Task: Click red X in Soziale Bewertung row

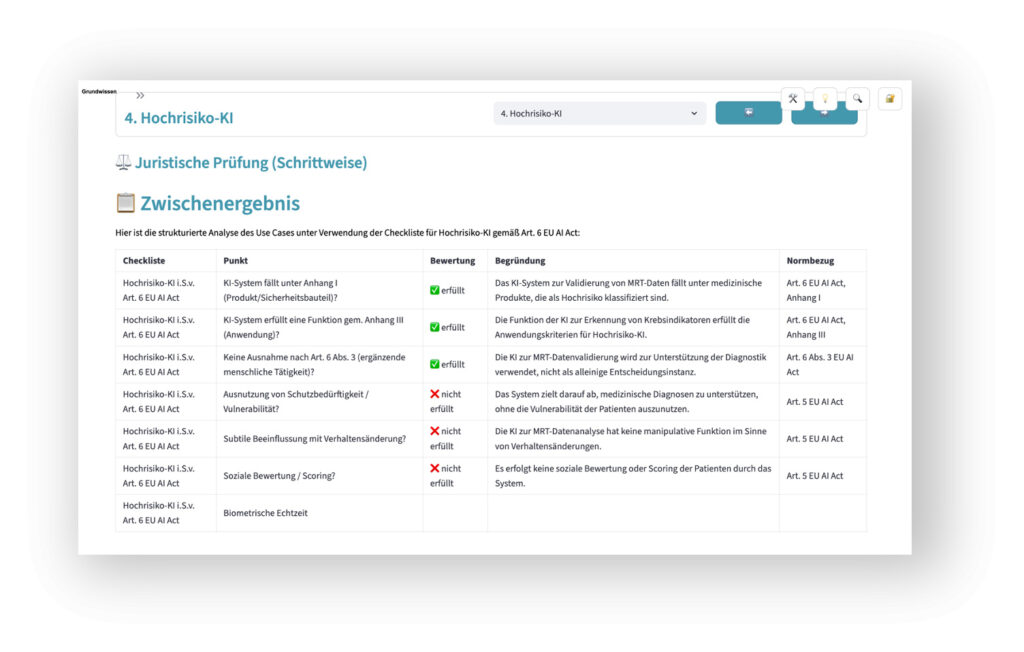Action: coord(434,468)
